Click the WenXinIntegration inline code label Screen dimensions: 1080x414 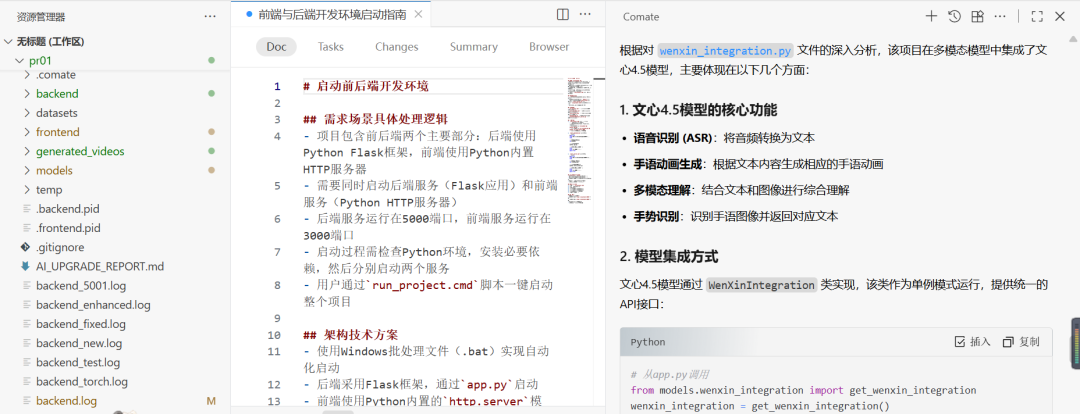762,284
